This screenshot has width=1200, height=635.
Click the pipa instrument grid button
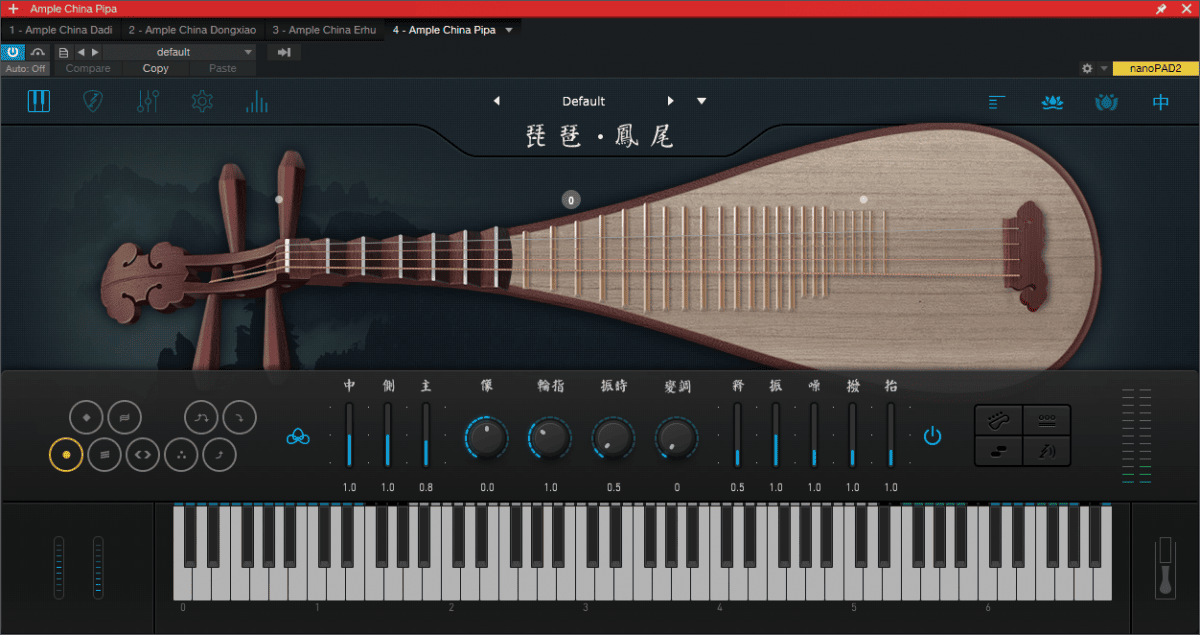pos(998,420)
